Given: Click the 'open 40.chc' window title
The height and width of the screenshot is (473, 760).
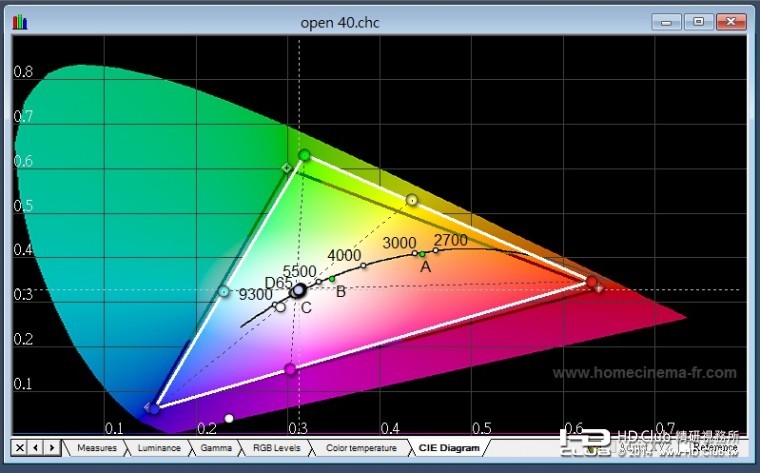Looking at the screenshot, I should click(x=340, y=23).
